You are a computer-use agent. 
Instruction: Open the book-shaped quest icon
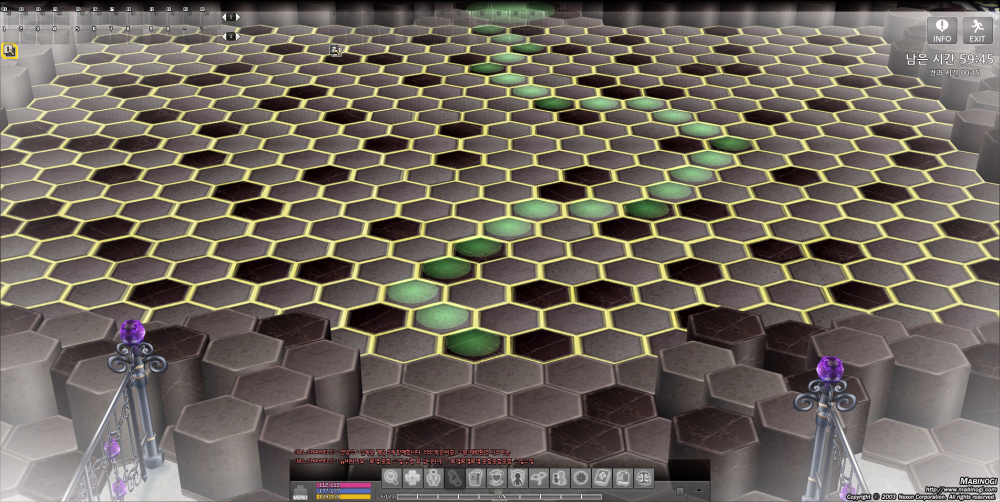click(x=602, y=477)
